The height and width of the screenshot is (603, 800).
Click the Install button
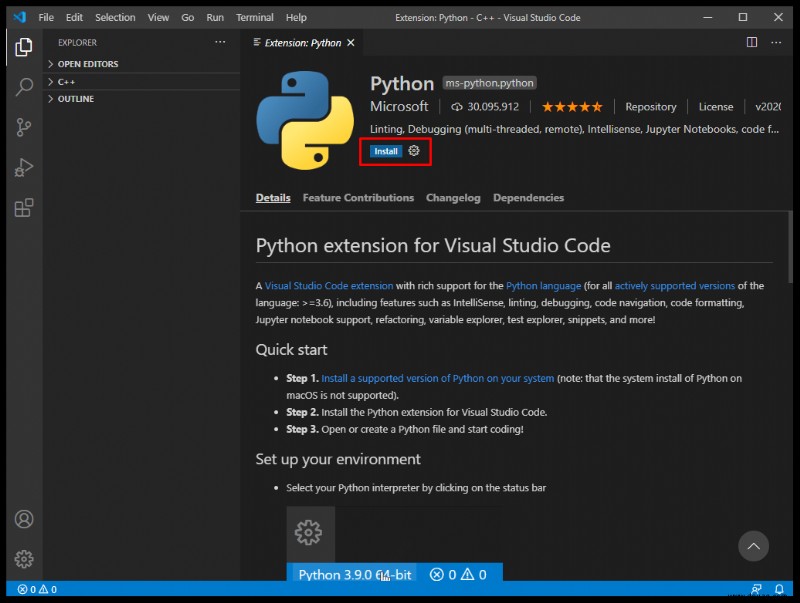pyautogui.click(x=386, y=151)
